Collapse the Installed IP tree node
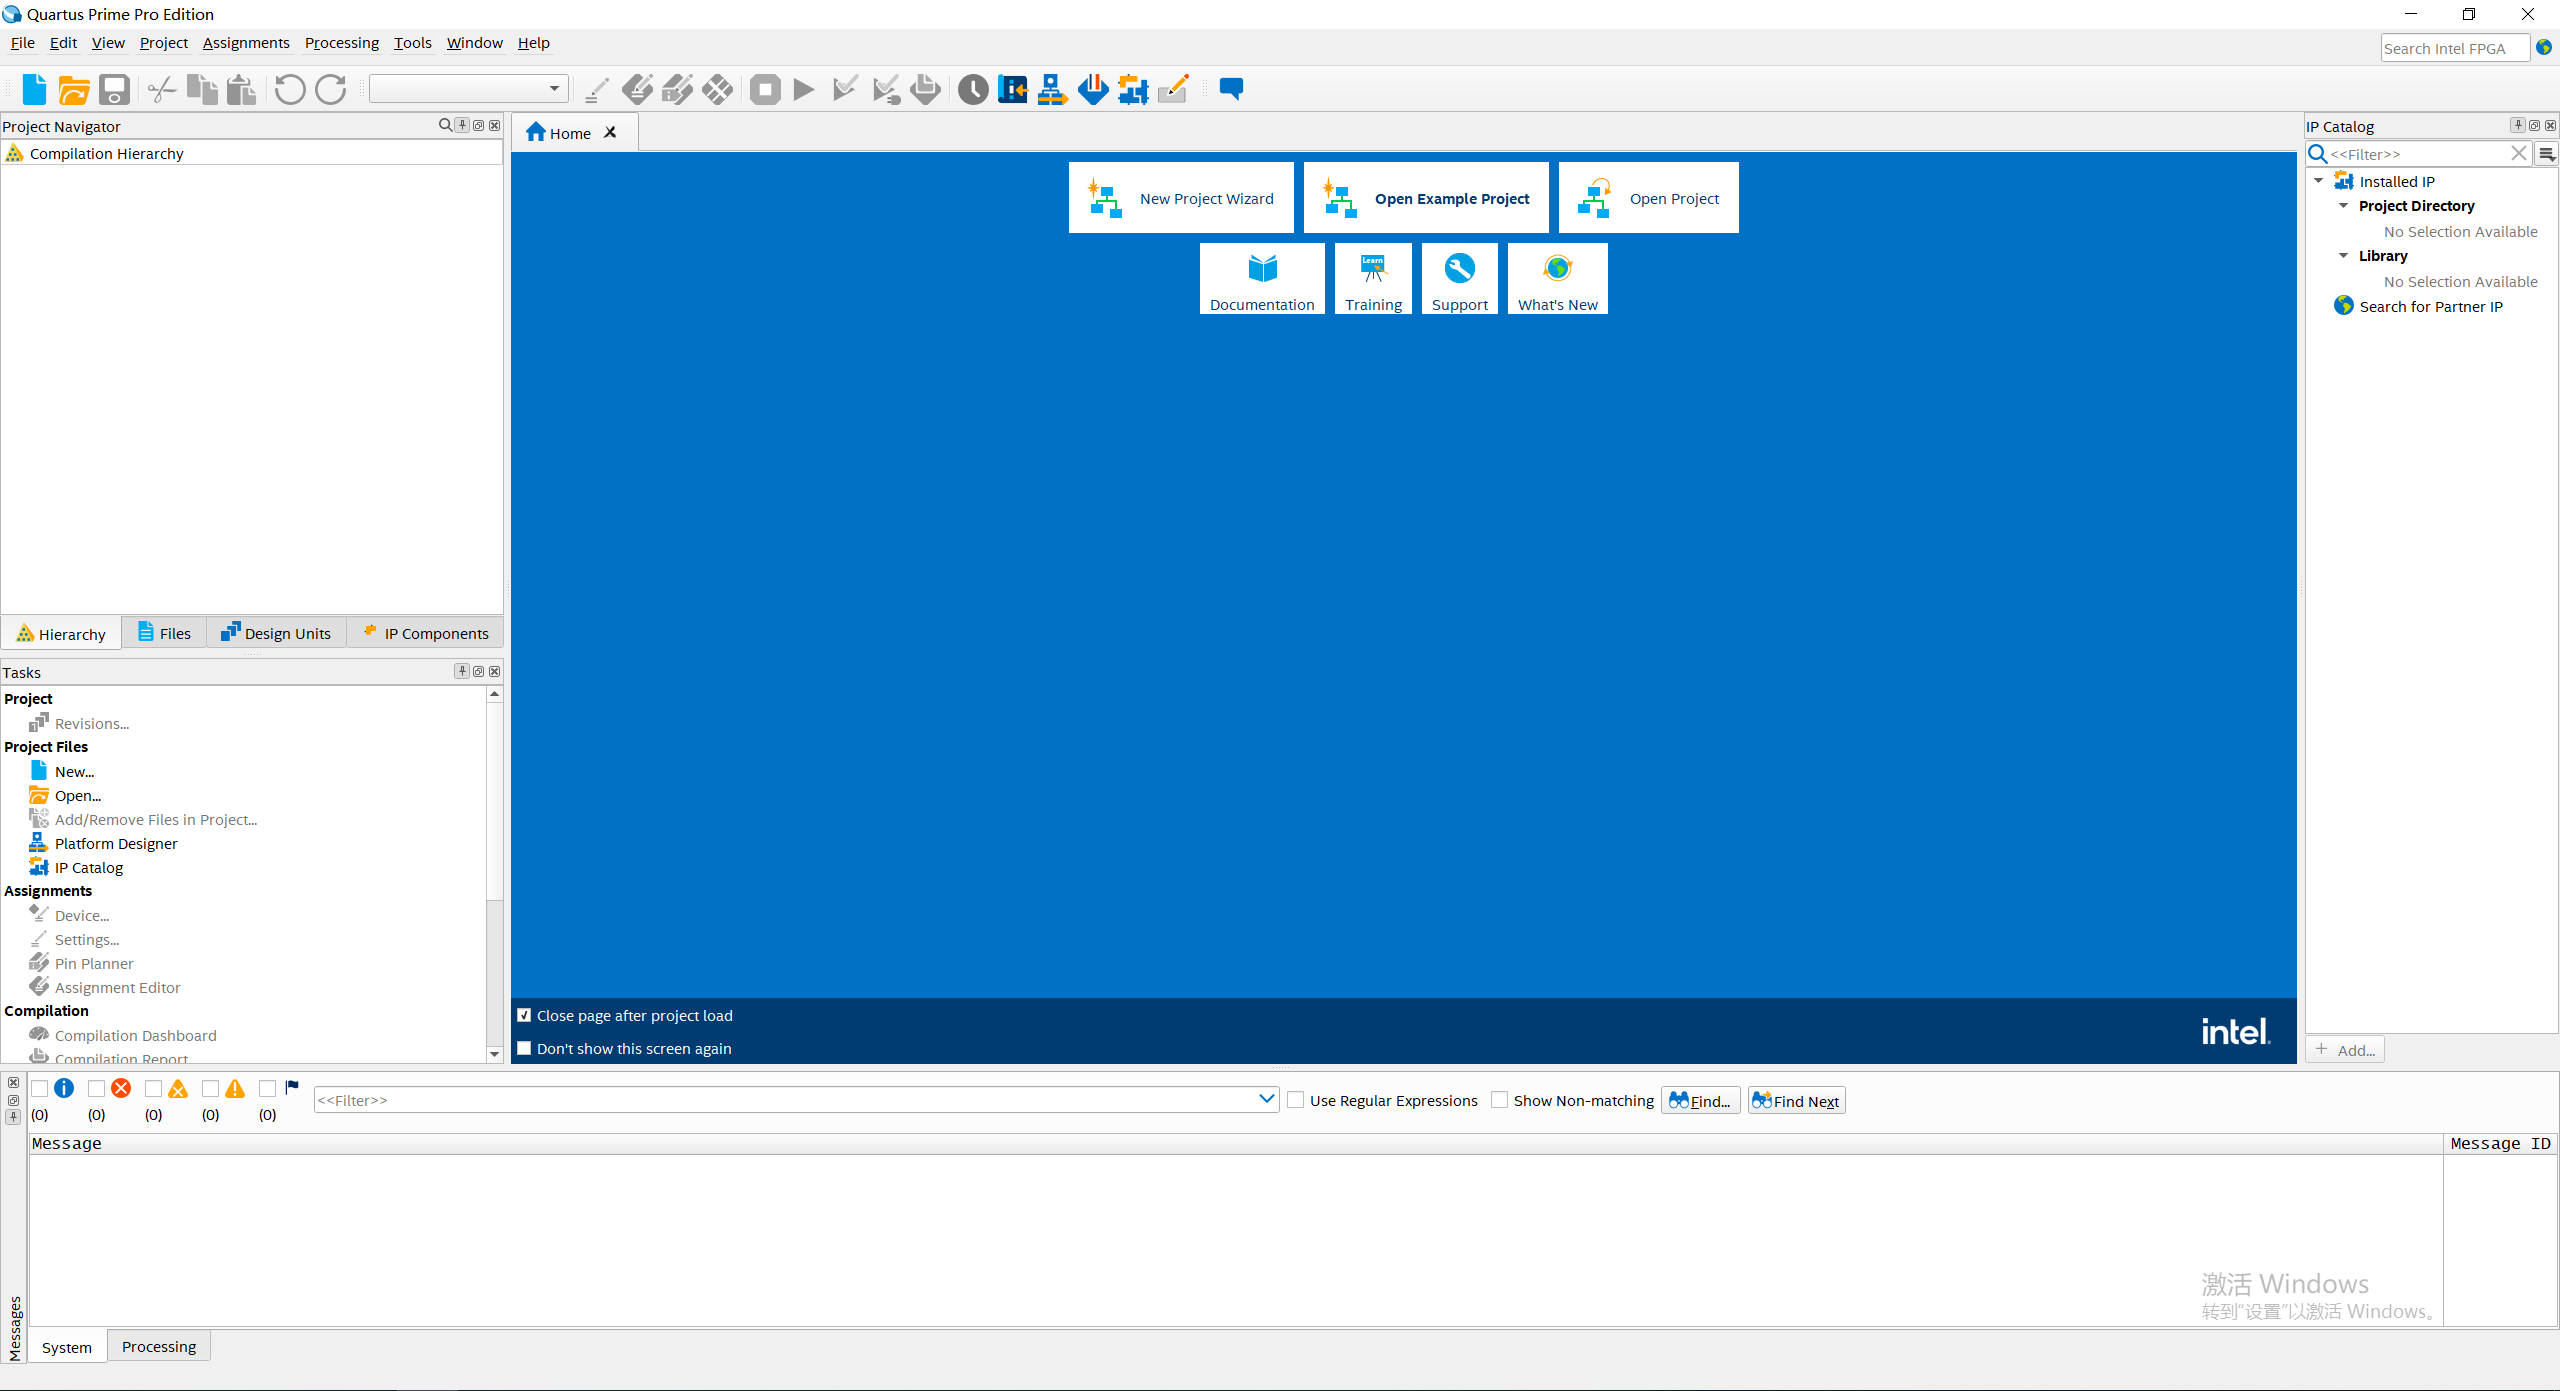The height and width of the screenshot is (1391, 2560). (2319, 181)
